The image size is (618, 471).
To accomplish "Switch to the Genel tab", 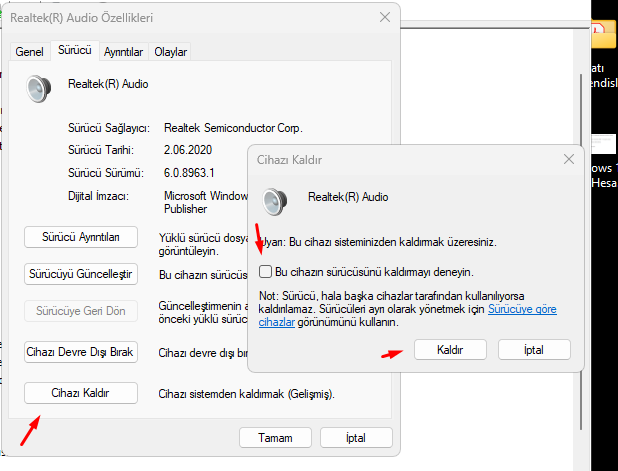I will point(30,52).
